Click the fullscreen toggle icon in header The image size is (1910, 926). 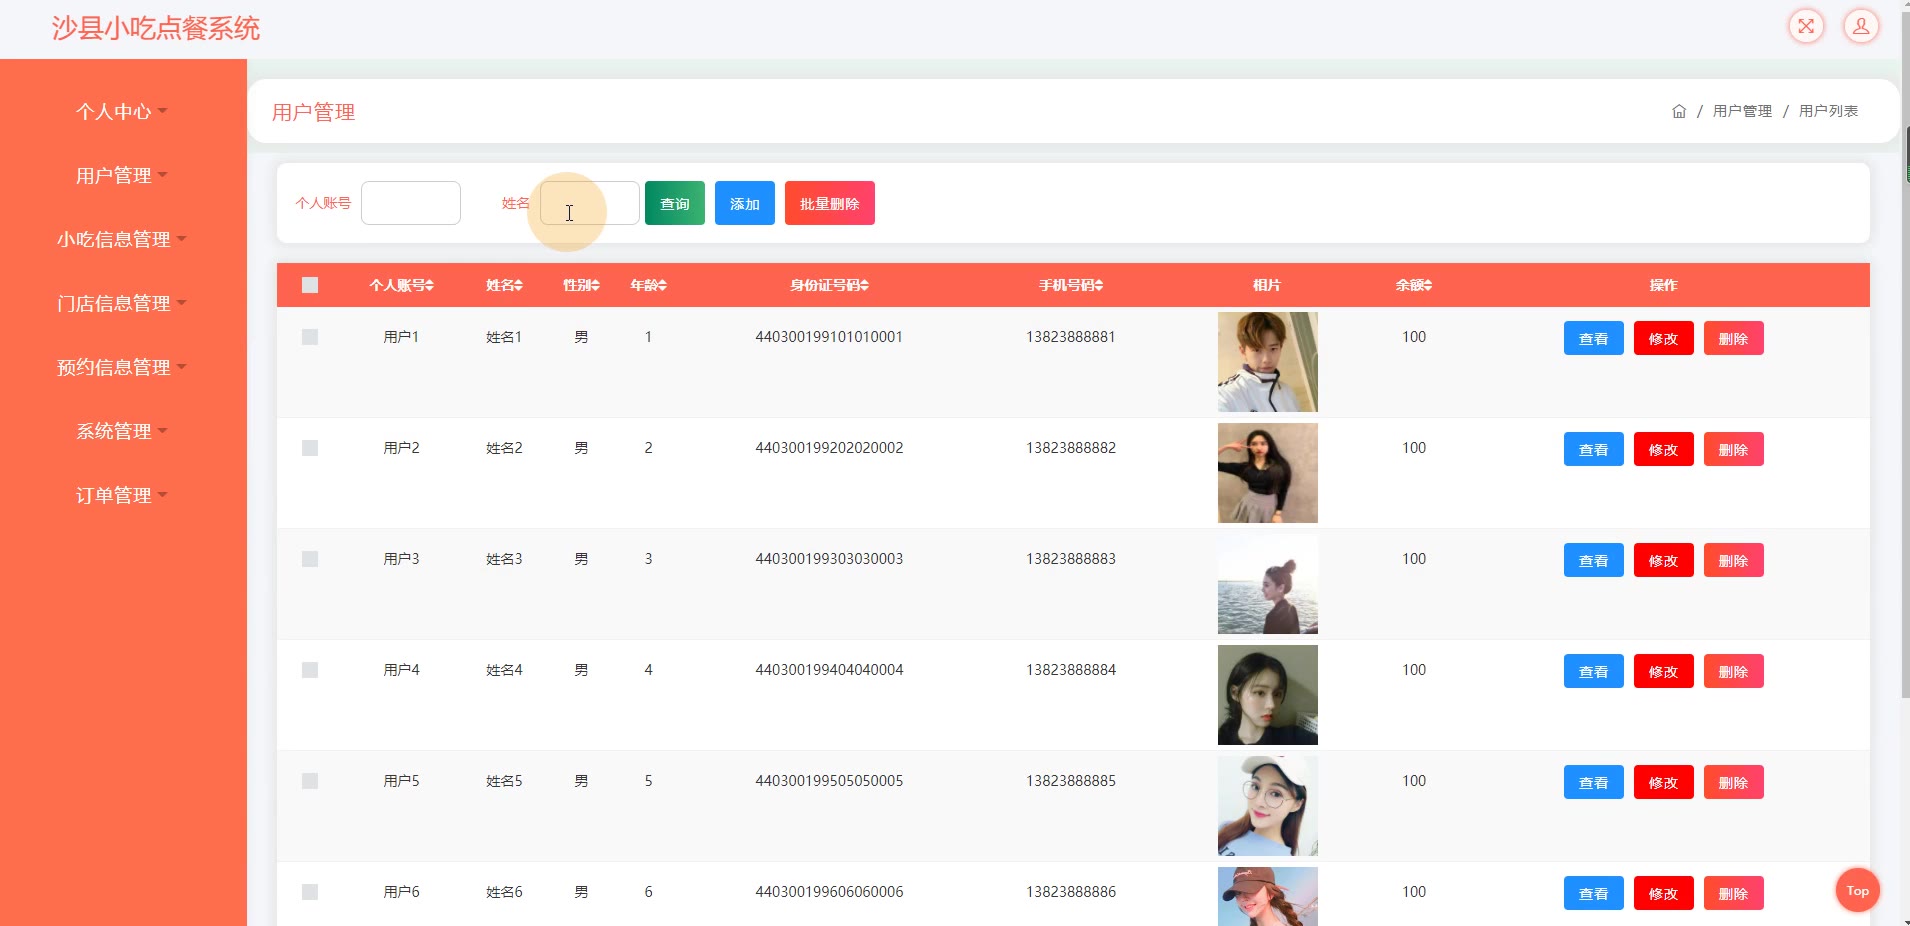point(1806,27)
